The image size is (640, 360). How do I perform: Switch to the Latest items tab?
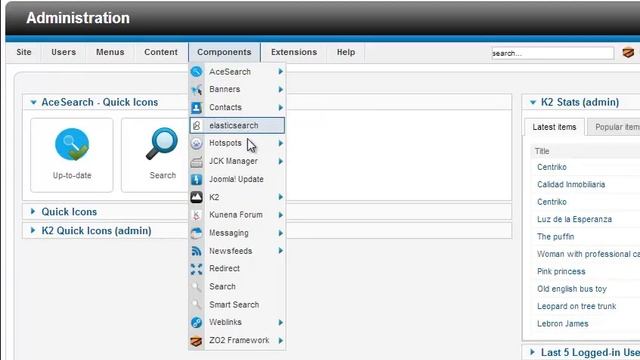point(554,127)
